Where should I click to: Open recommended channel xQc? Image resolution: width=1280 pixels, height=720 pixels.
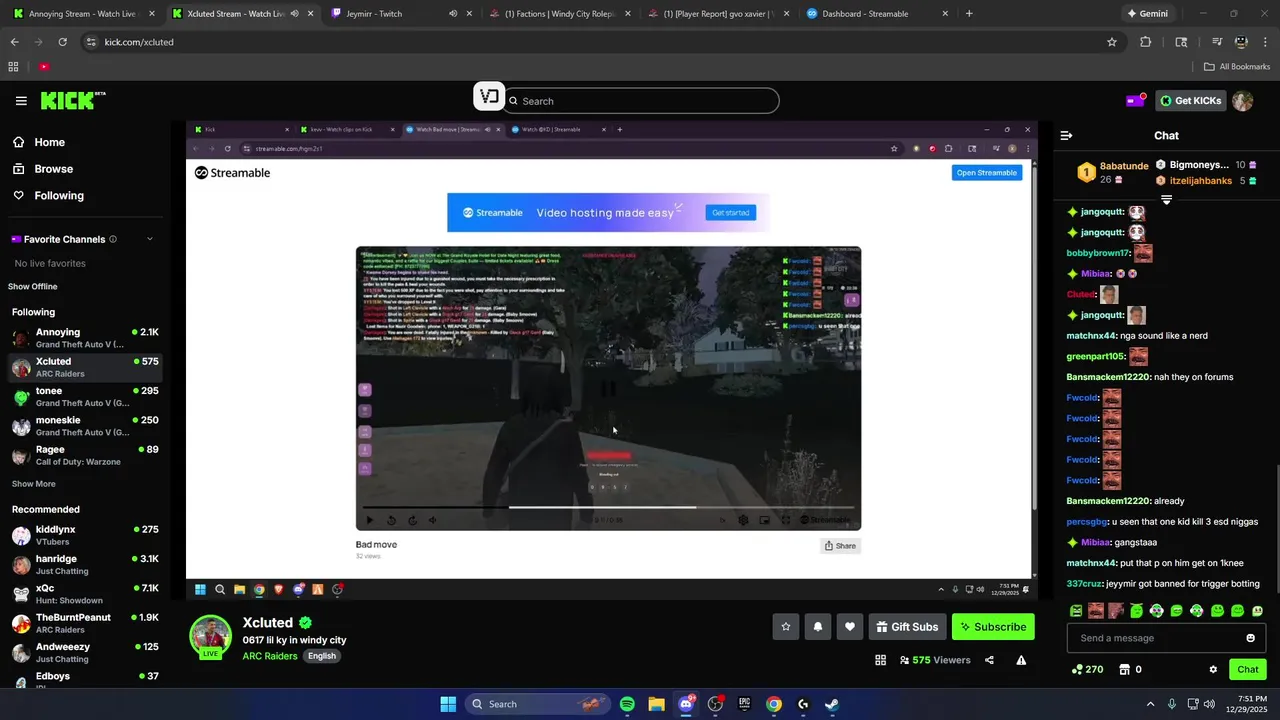[x=84, y=594]
